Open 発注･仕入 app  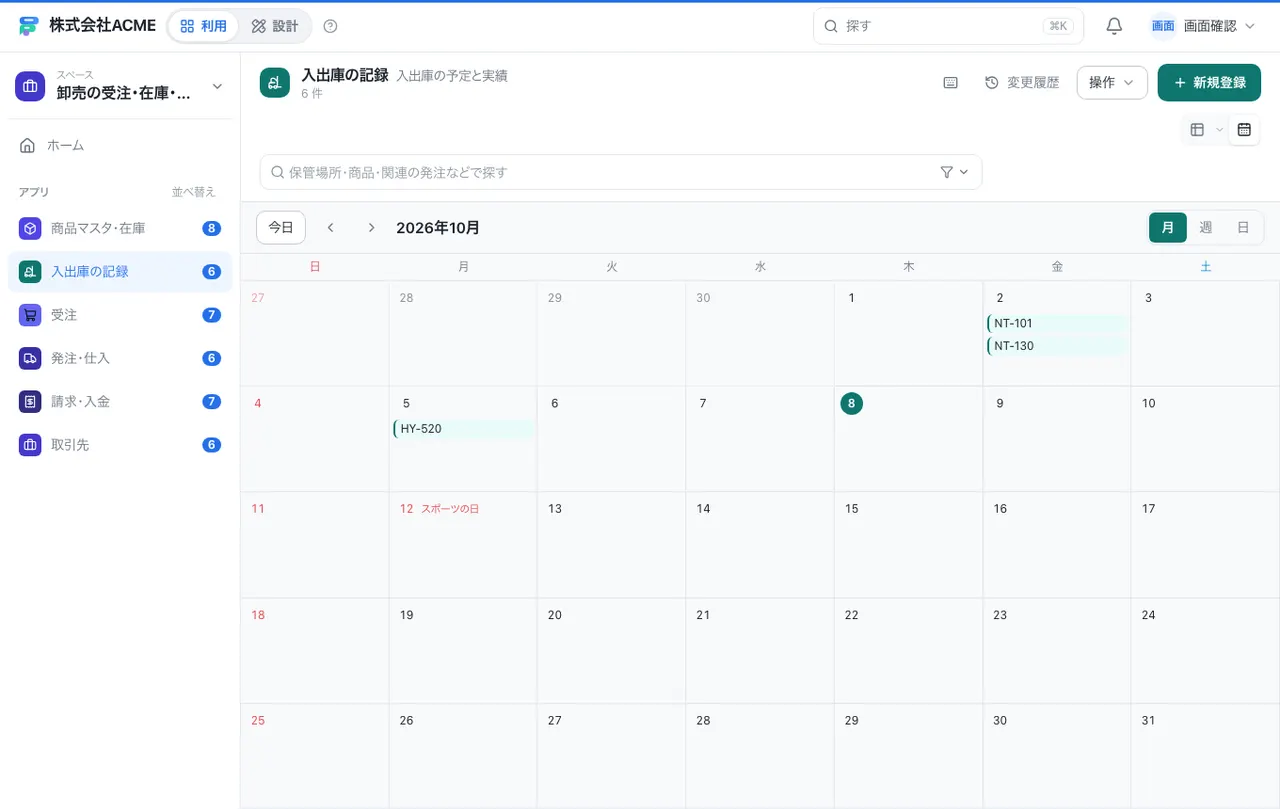click(x=120, y=358)
